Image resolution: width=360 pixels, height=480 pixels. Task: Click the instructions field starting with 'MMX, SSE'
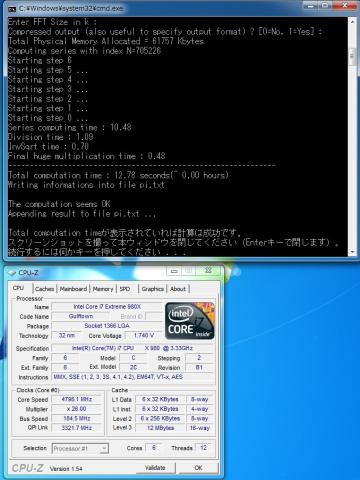click(x=133, y=377)
